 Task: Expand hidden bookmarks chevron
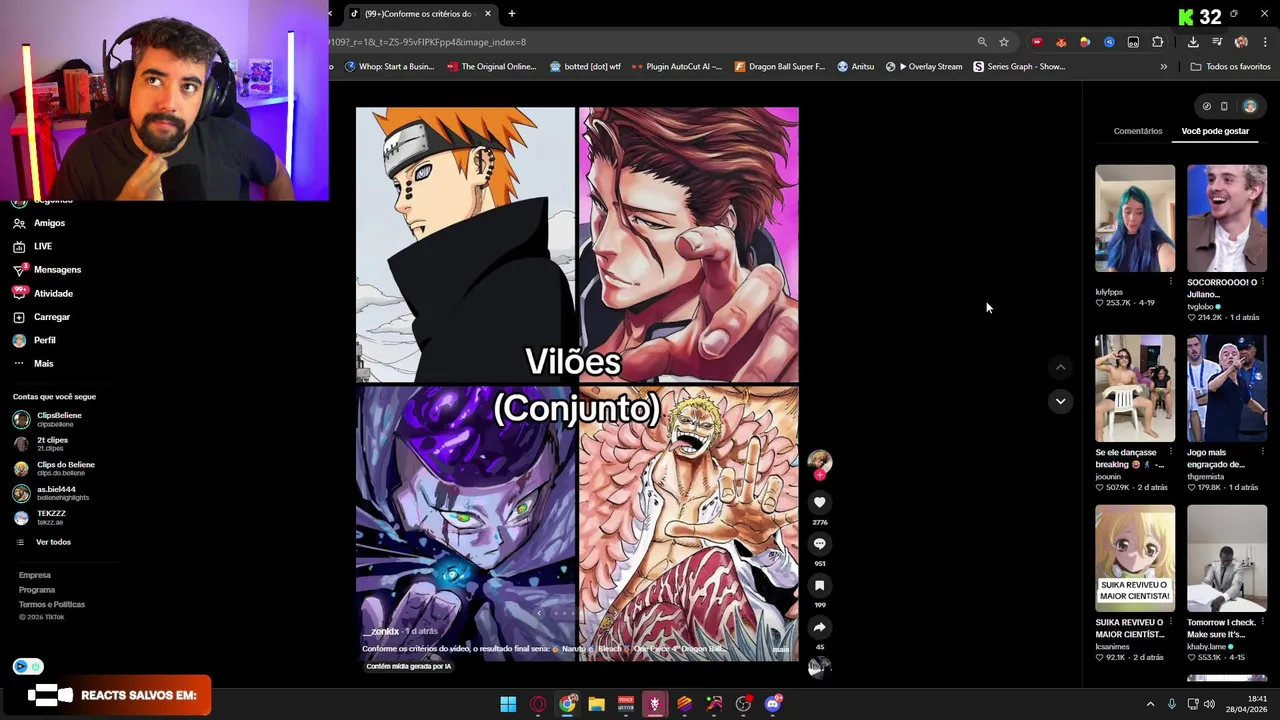tap(1163, 67)
